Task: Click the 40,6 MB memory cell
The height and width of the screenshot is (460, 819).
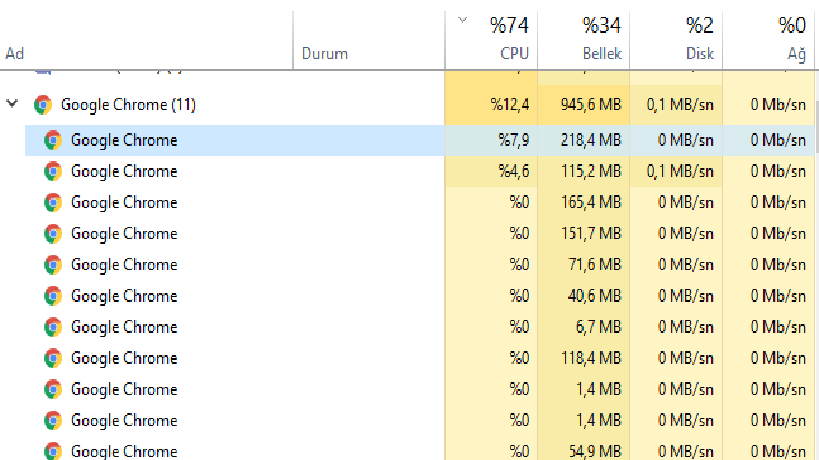Action: pos(583,296)
